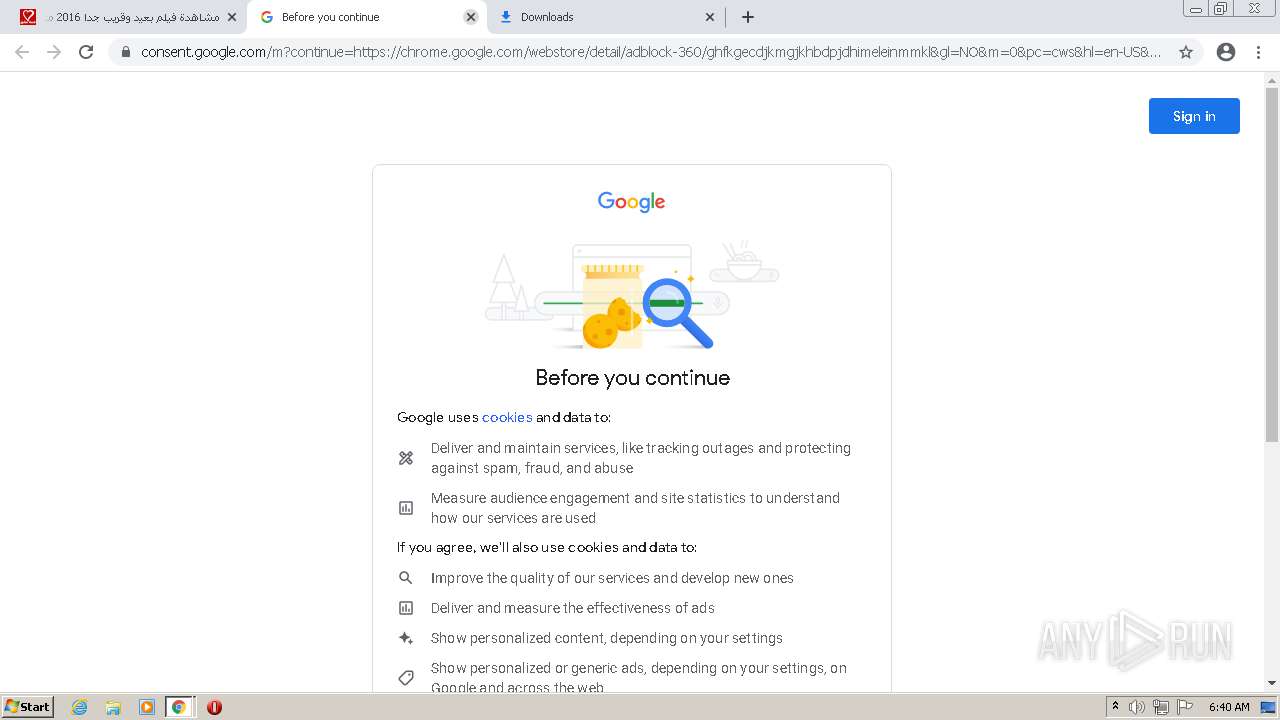The height and width of the screenshot is (720, 1280).
Task: Click the wrench icon beside Deliver and maintain
Action: point(406,458)
